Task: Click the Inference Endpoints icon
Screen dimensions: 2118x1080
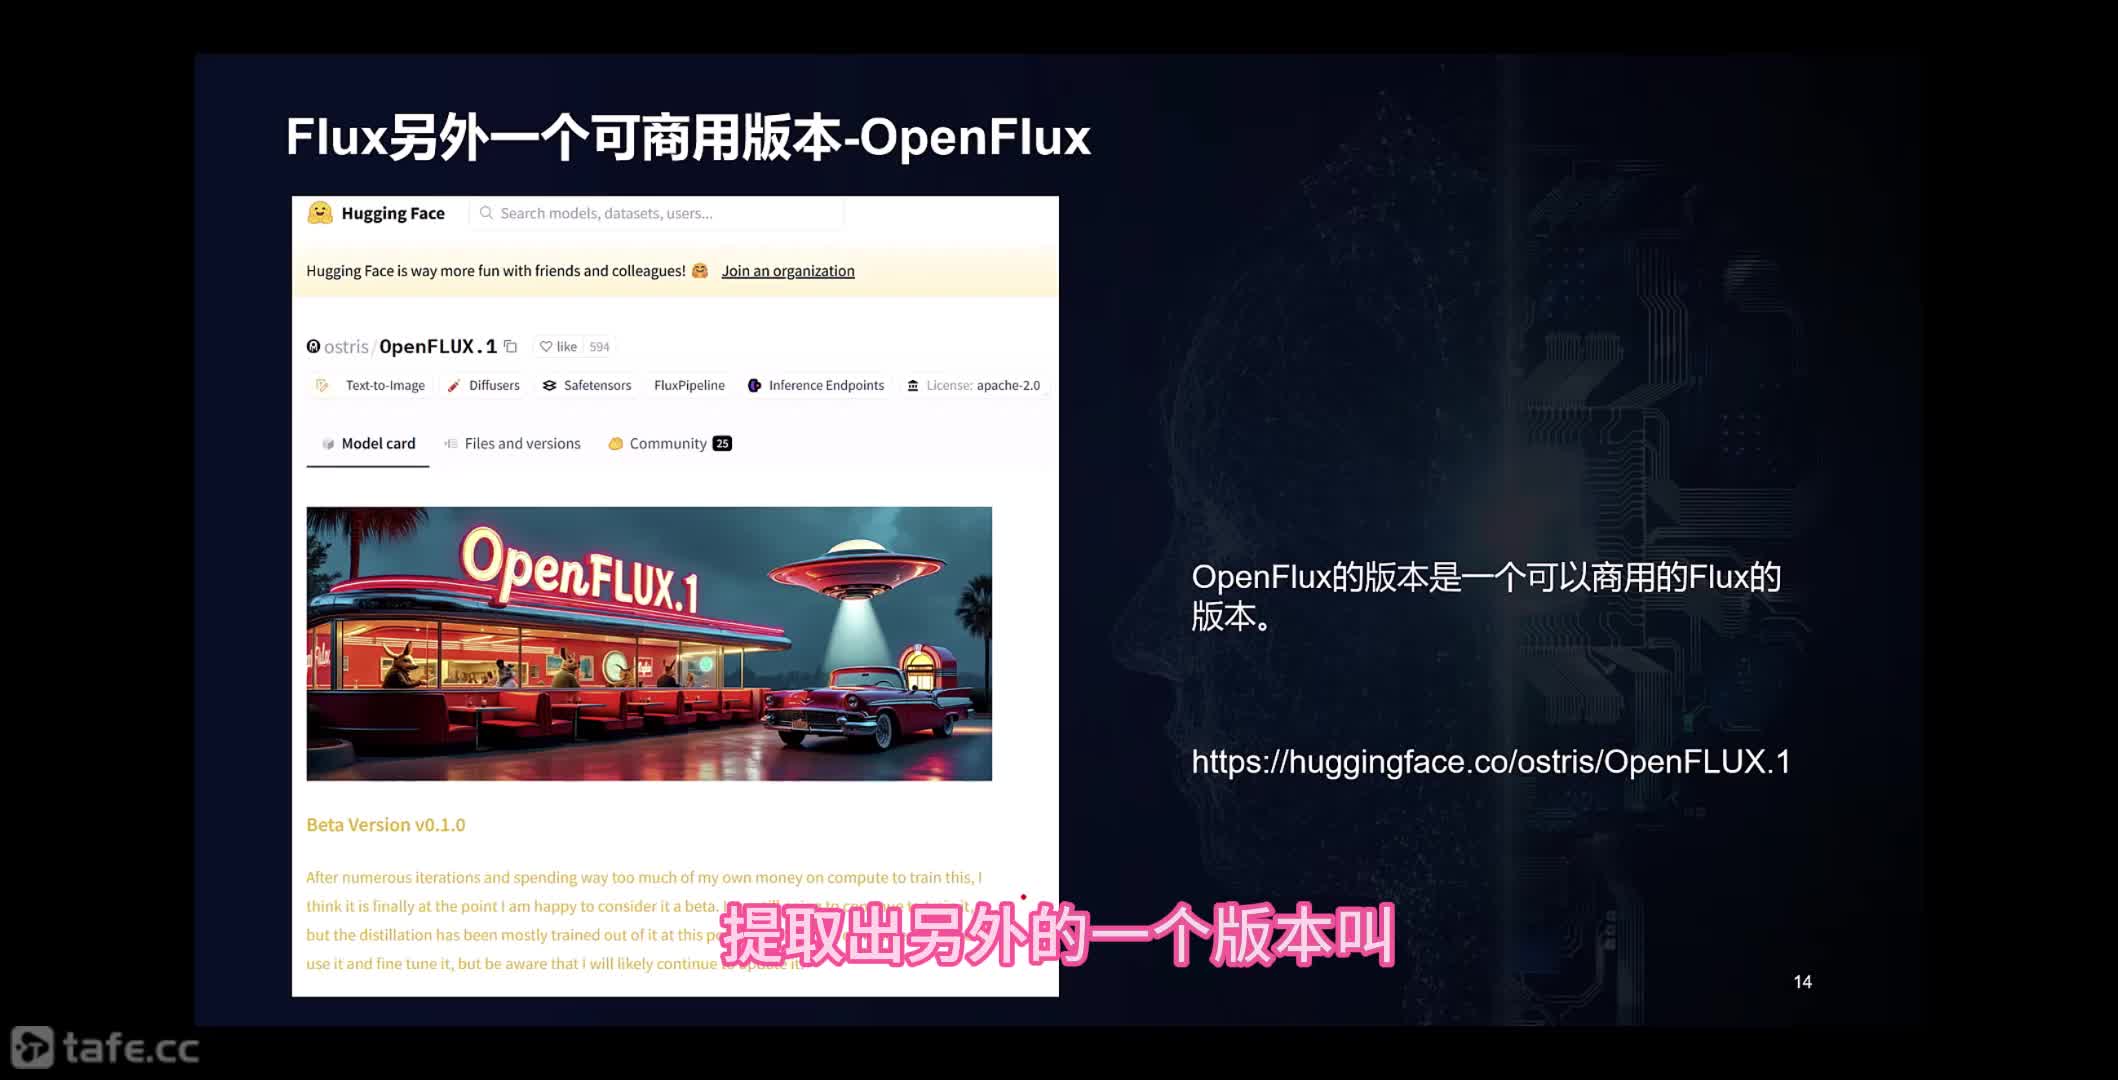Action: pos(753,386)
